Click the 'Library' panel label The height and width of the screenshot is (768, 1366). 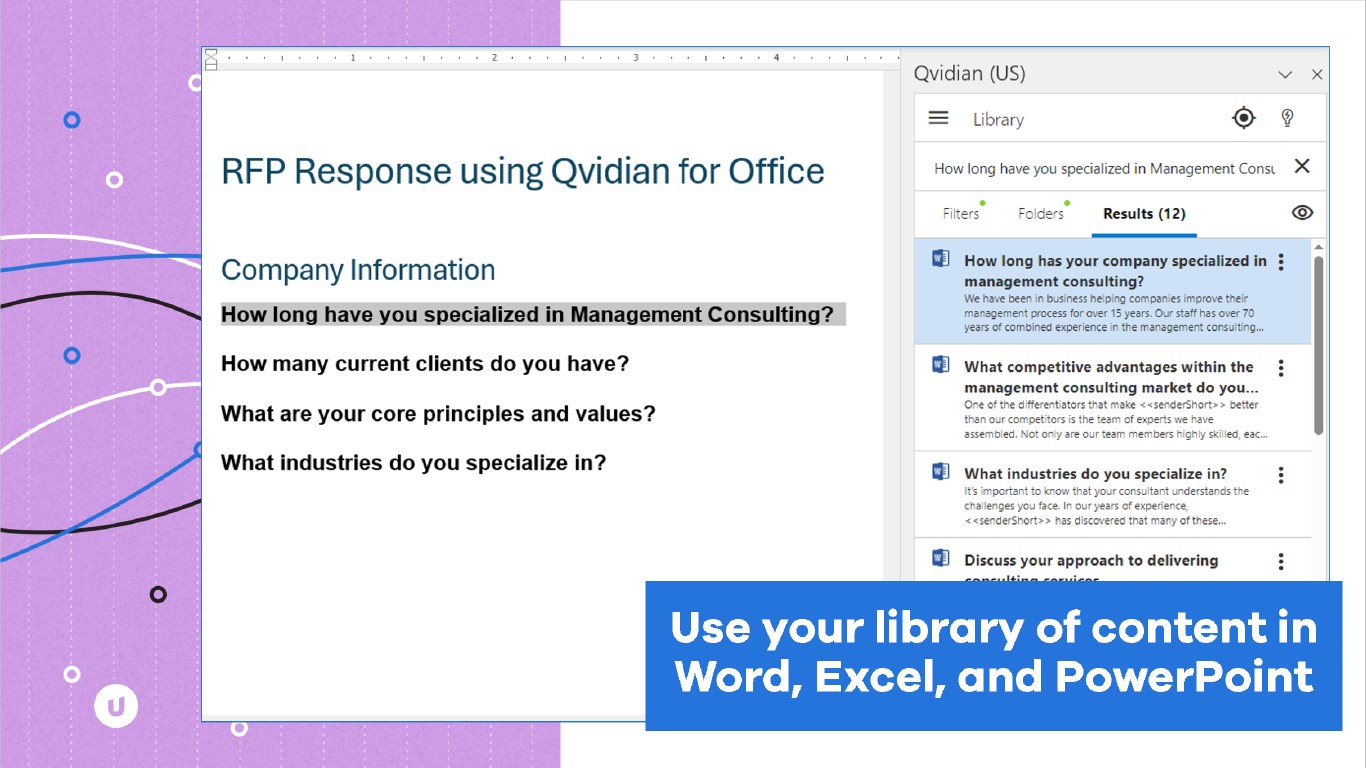pos(999,119)
